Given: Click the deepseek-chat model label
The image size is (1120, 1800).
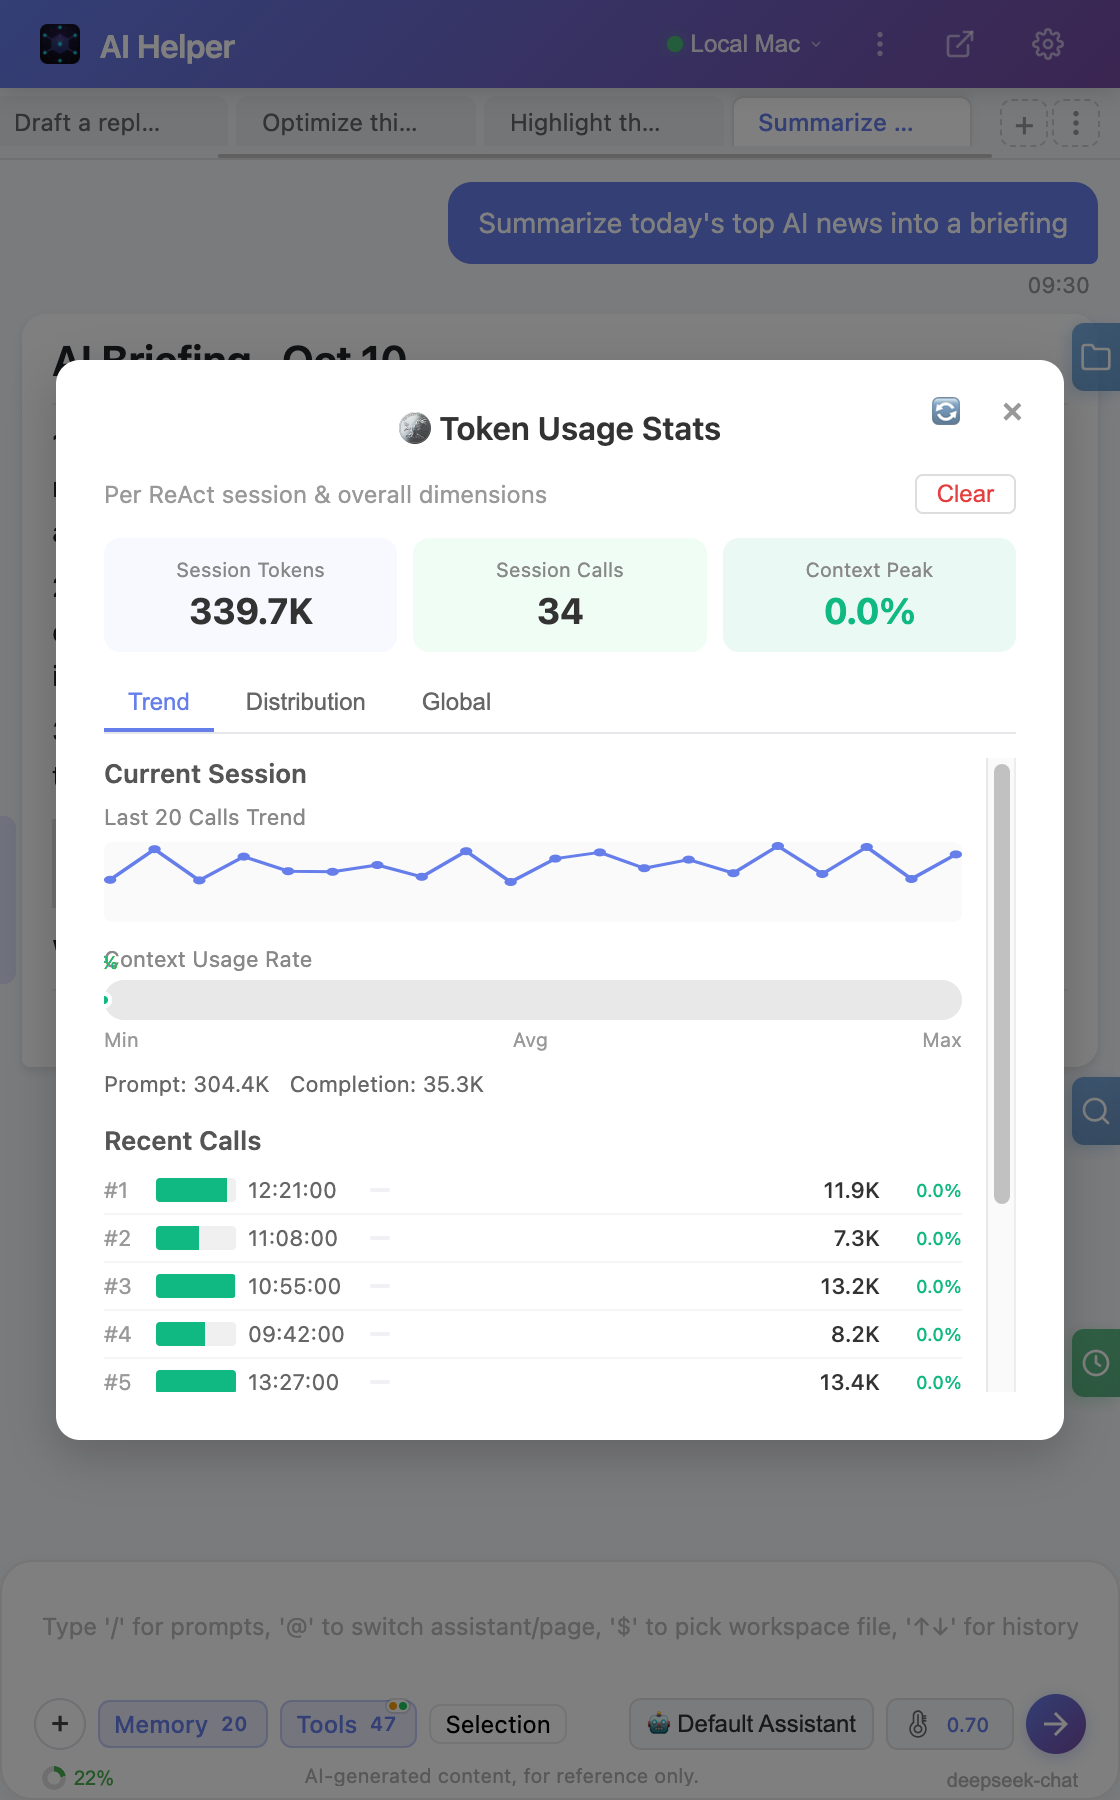Looking at the screenshot, I should click(x=1012, y=1780).
